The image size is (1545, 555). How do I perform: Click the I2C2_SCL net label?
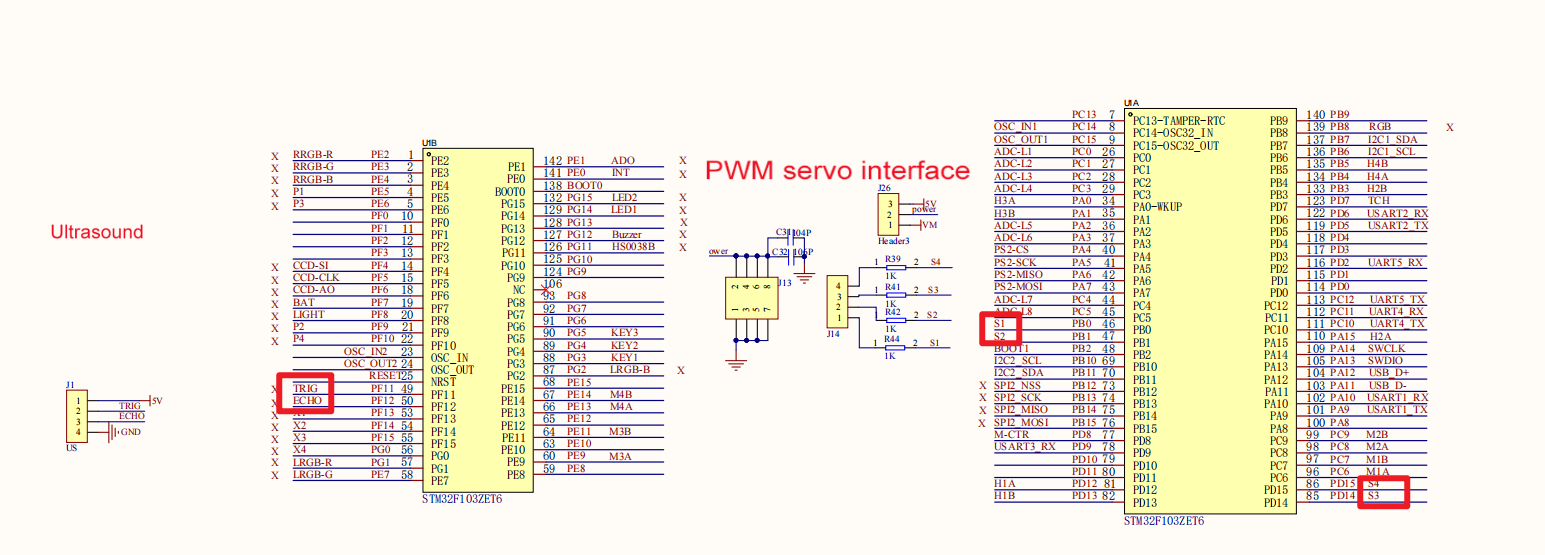click(x=1018, y=360)
